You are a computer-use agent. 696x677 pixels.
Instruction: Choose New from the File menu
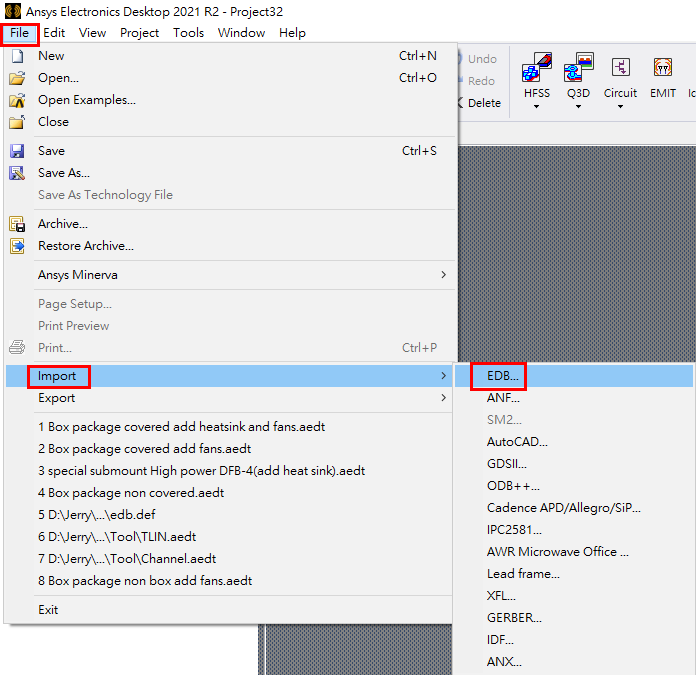click(231, 56)
